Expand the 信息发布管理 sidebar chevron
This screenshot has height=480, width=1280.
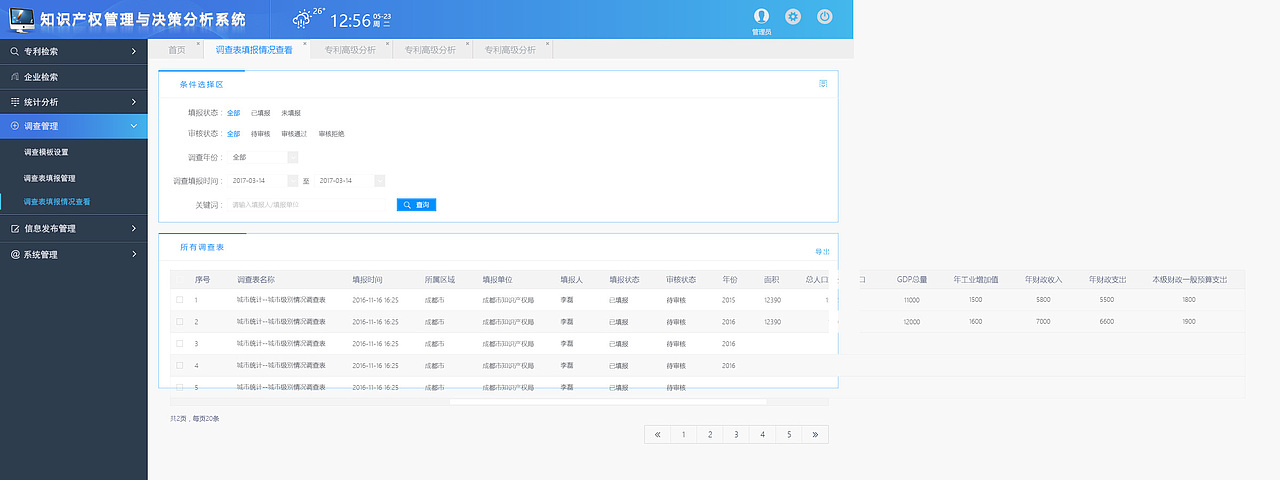point(134,228)
